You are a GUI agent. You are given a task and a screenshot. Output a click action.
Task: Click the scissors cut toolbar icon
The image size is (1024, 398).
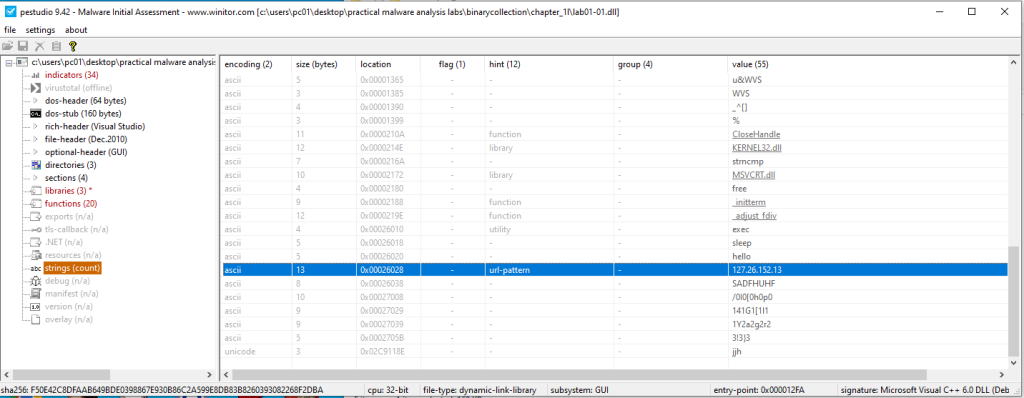click(x=39, y=46)
